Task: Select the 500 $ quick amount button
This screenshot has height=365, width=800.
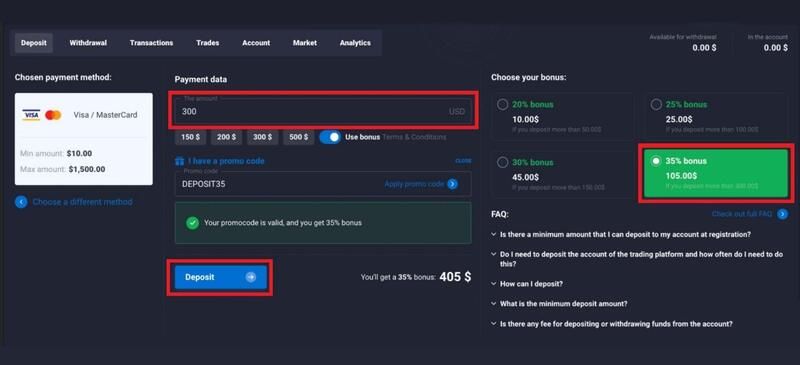Action: [299, 137]
